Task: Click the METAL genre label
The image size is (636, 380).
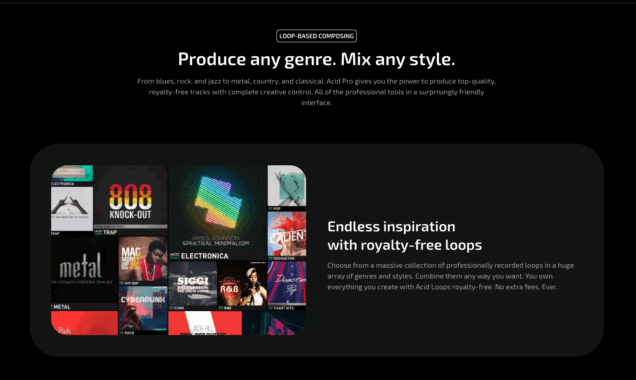Action: click(62, 307)
